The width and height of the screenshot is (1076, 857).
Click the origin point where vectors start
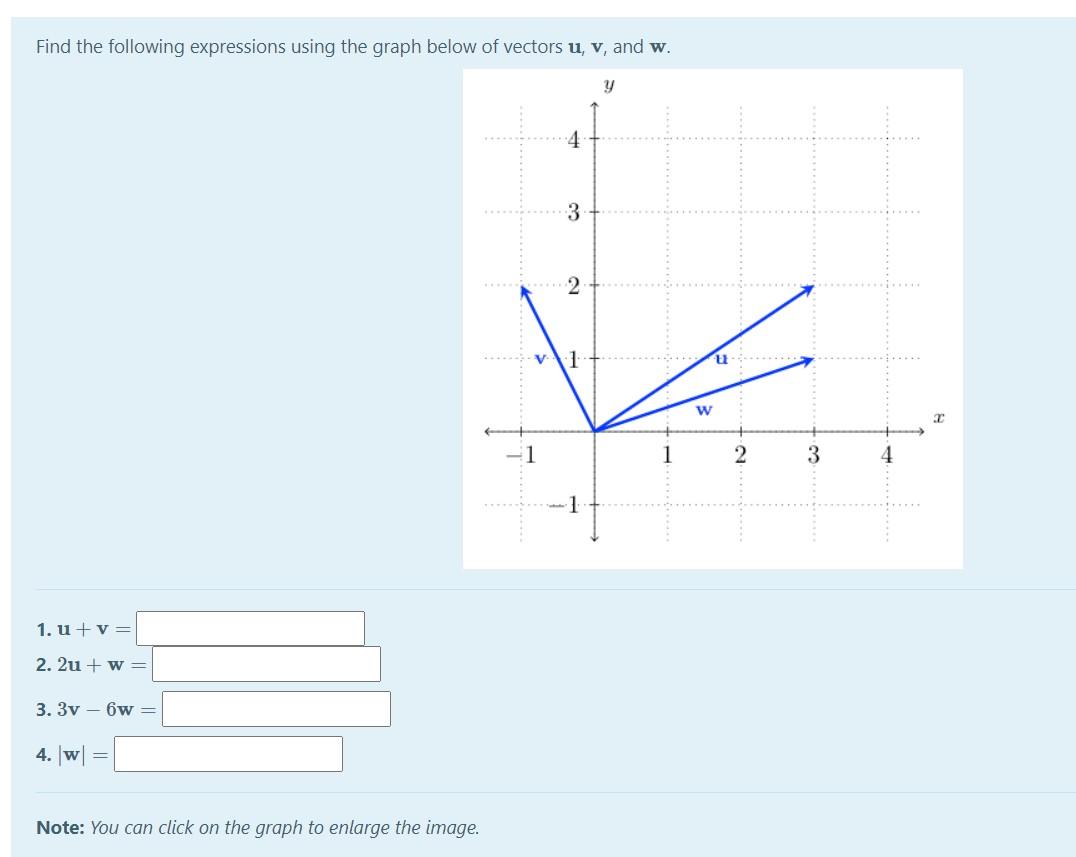tap(597, 432)
